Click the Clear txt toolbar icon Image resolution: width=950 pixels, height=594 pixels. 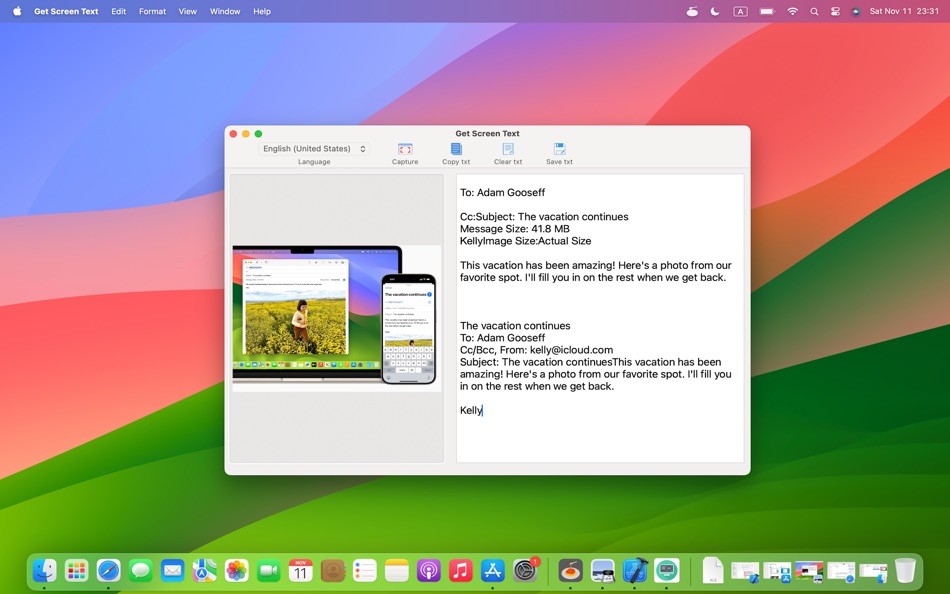click(x=508, y=149)
